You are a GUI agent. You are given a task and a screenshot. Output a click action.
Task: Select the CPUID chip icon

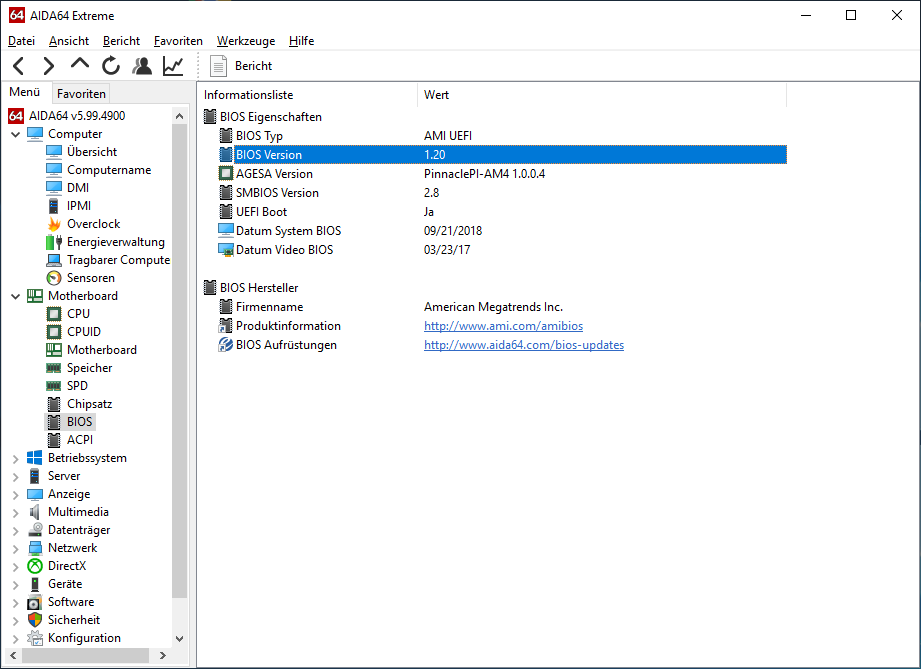coord(54,332)
